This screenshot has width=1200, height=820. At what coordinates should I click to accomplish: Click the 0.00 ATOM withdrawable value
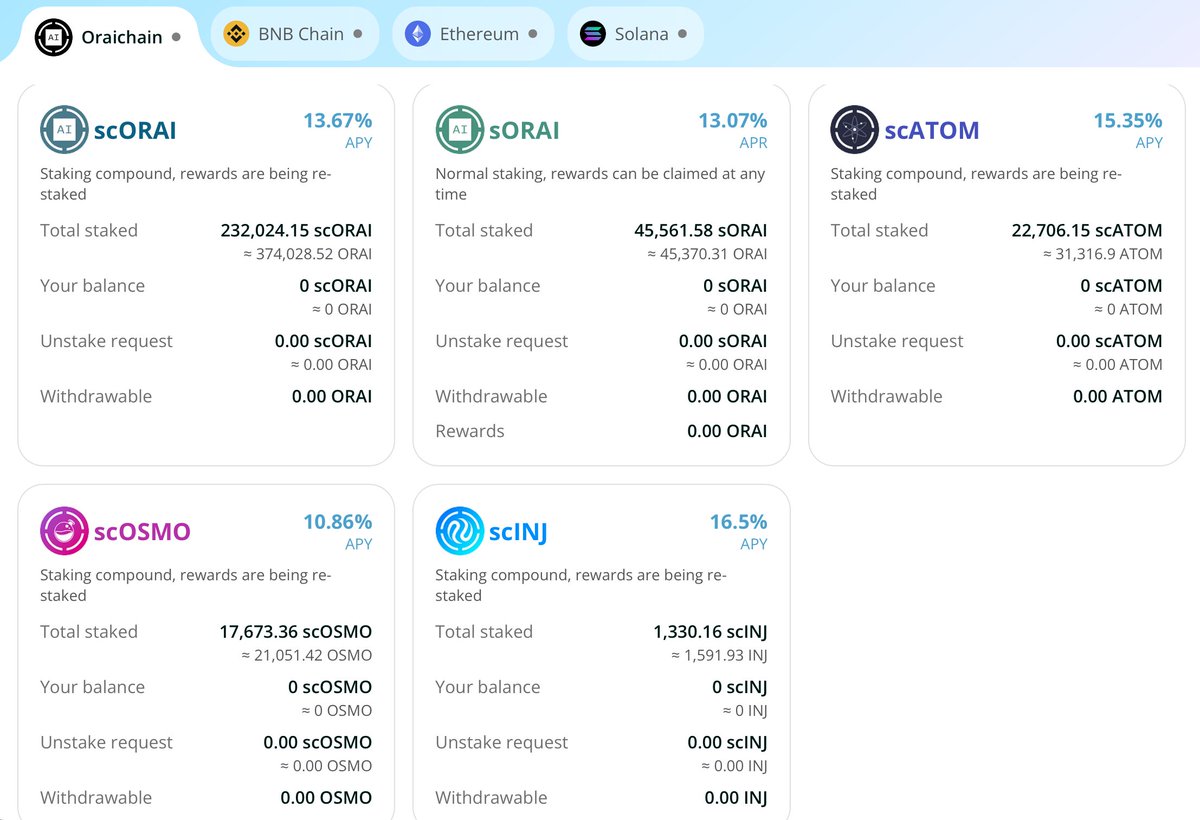1118,397
